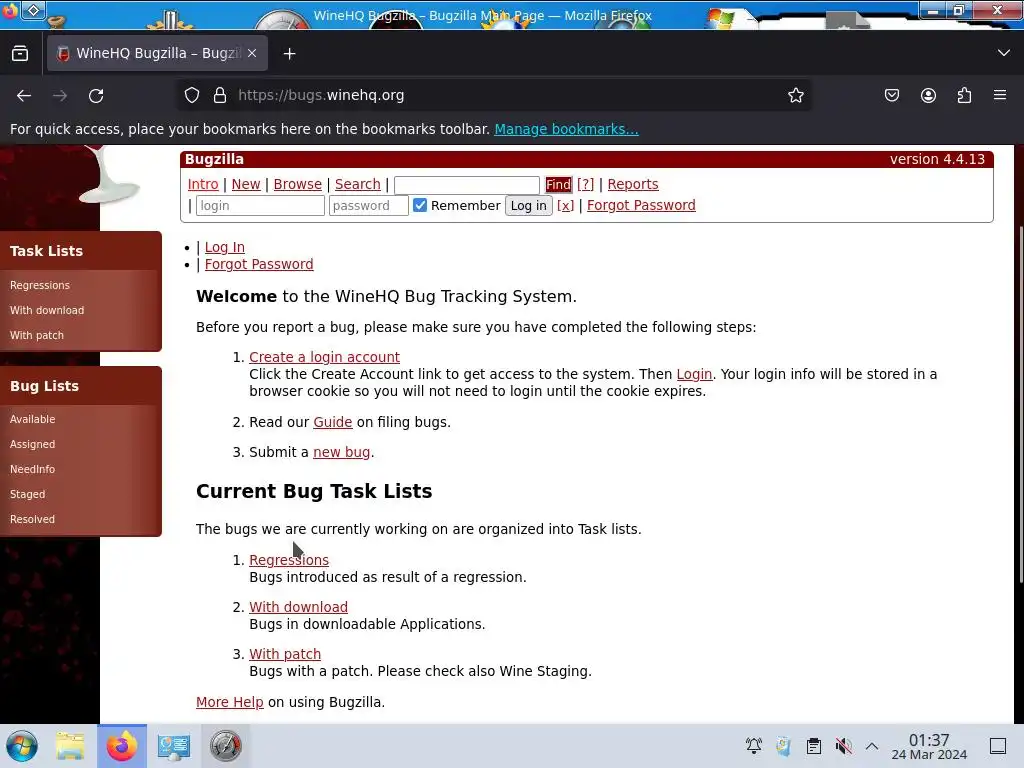Open the speedometer gauge taskbar icon
1024x768 pixels.
(226, 746)
